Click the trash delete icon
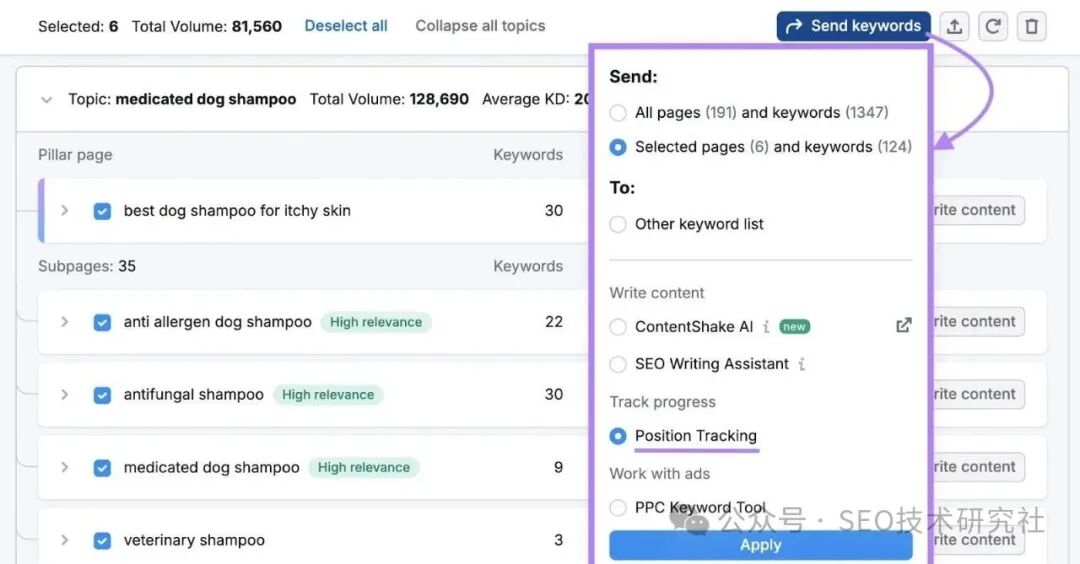The width and height of the screenshot is (1080, 564). tap(1031, 27)
